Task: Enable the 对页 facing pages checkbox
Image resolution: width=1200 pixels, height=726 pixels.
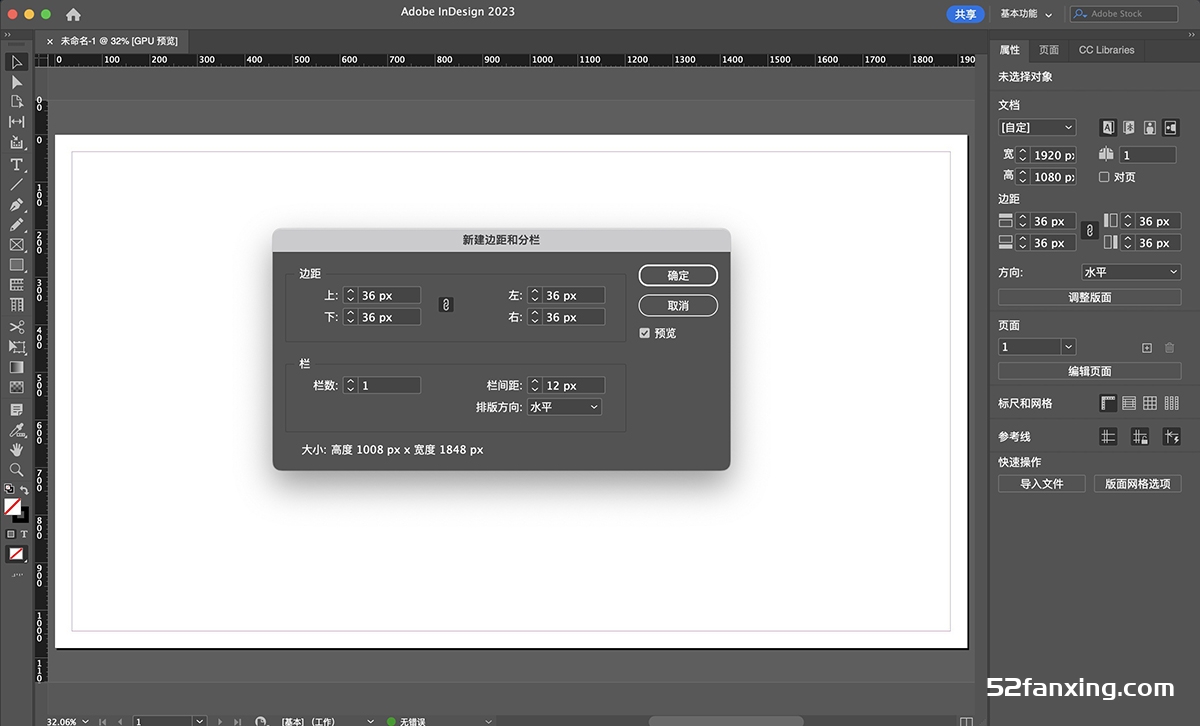Action: tap(1104, 177)
